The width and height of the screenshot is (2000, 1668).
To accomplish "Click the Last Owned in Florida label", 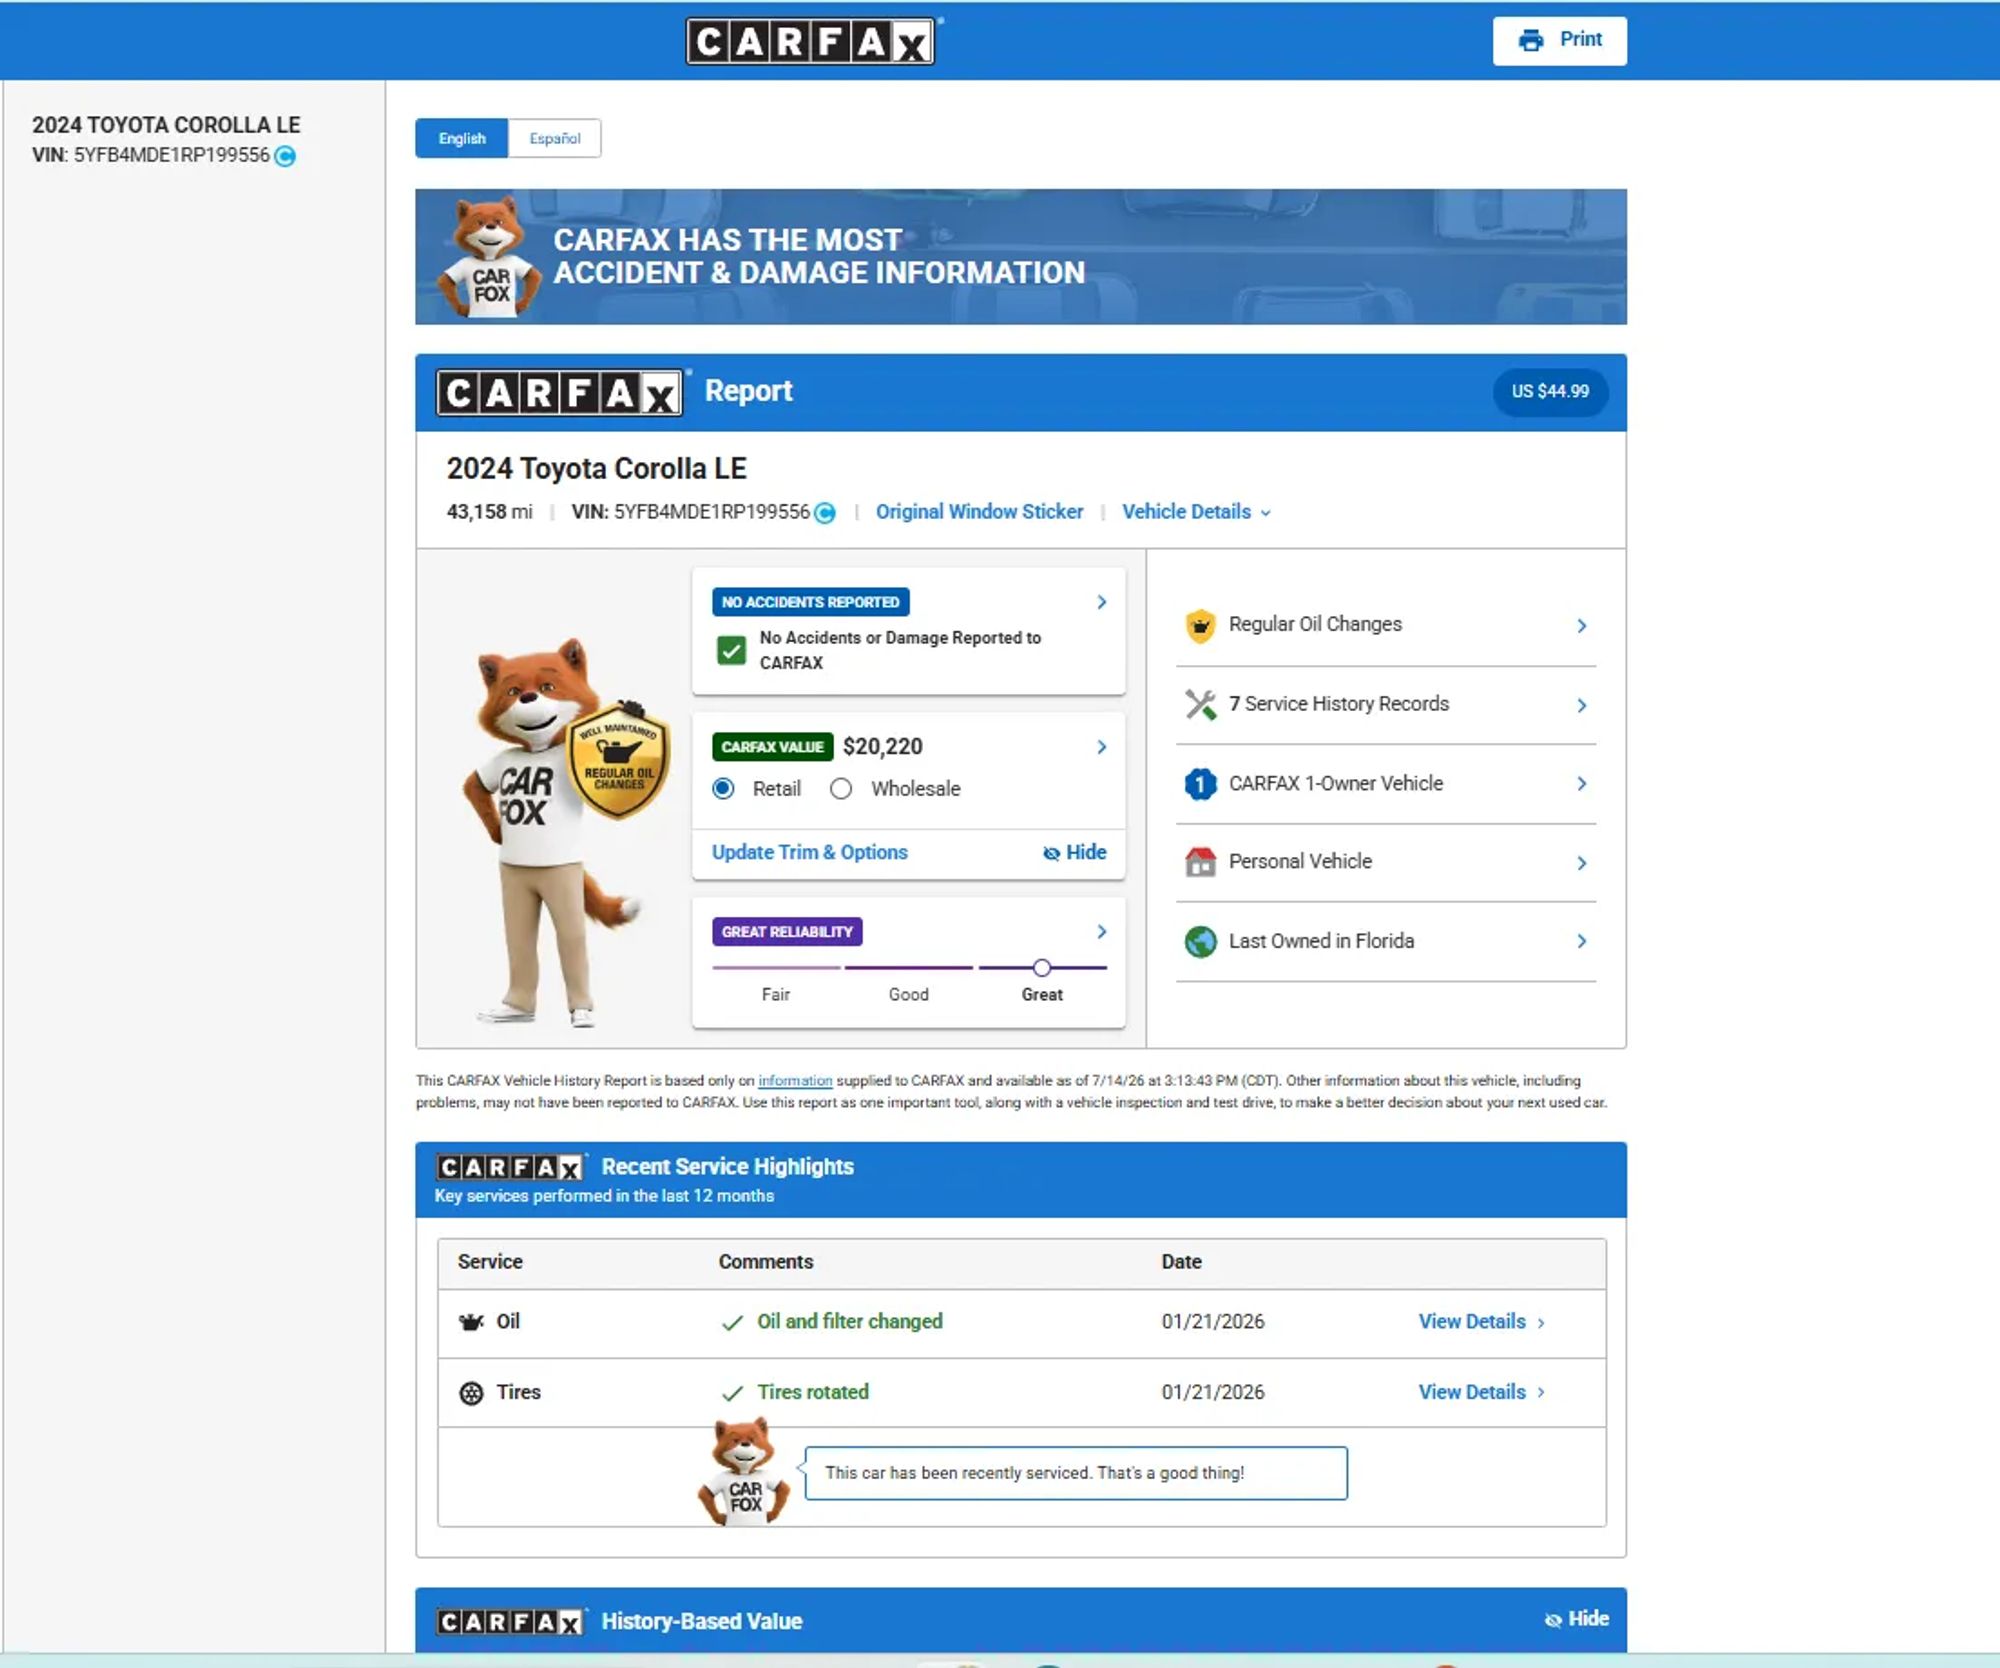I will (x=1321, y=941).
